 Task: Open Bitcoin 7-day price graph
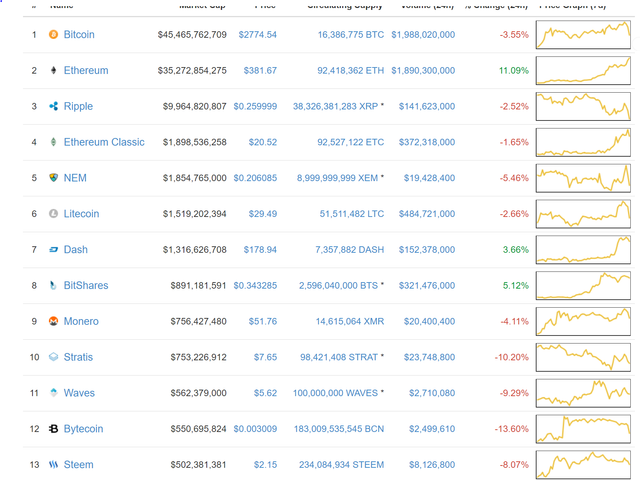tap(583, 35)
